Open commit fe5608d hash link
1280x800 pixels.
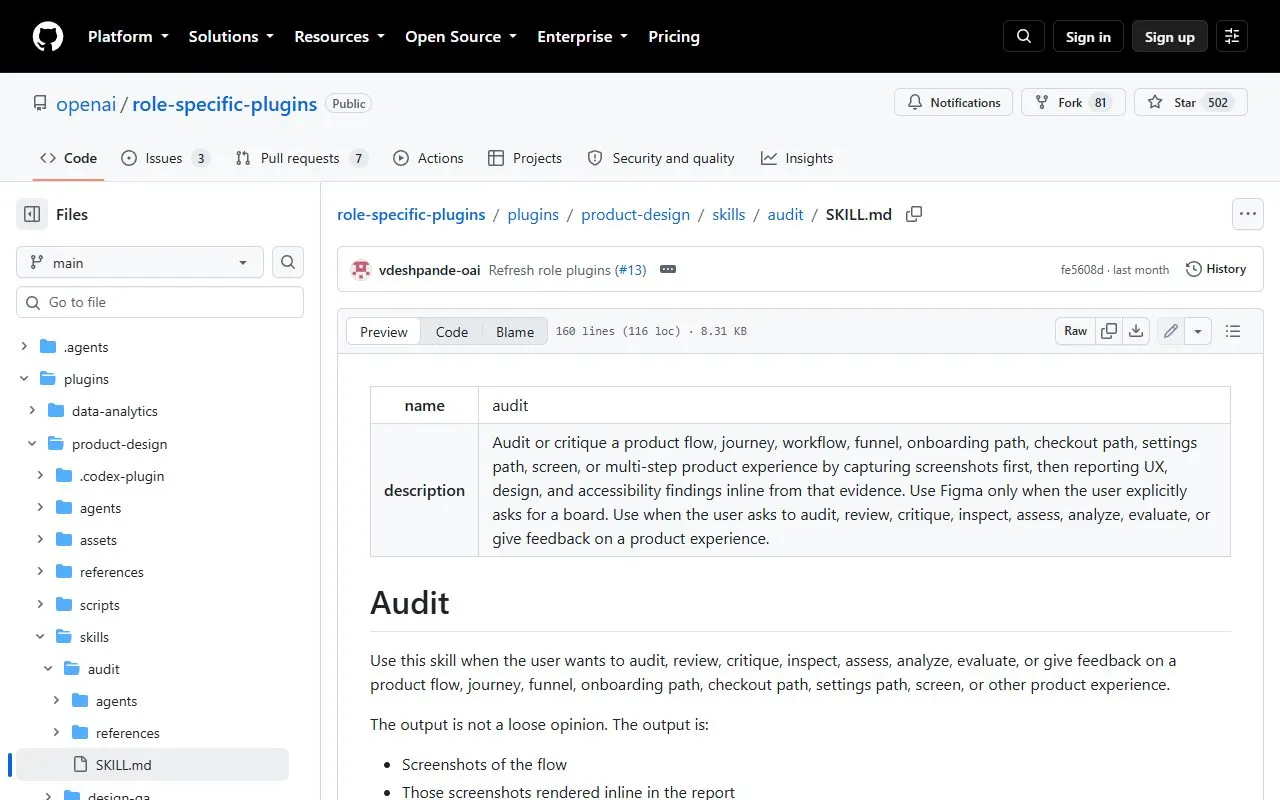point(1082,270)
